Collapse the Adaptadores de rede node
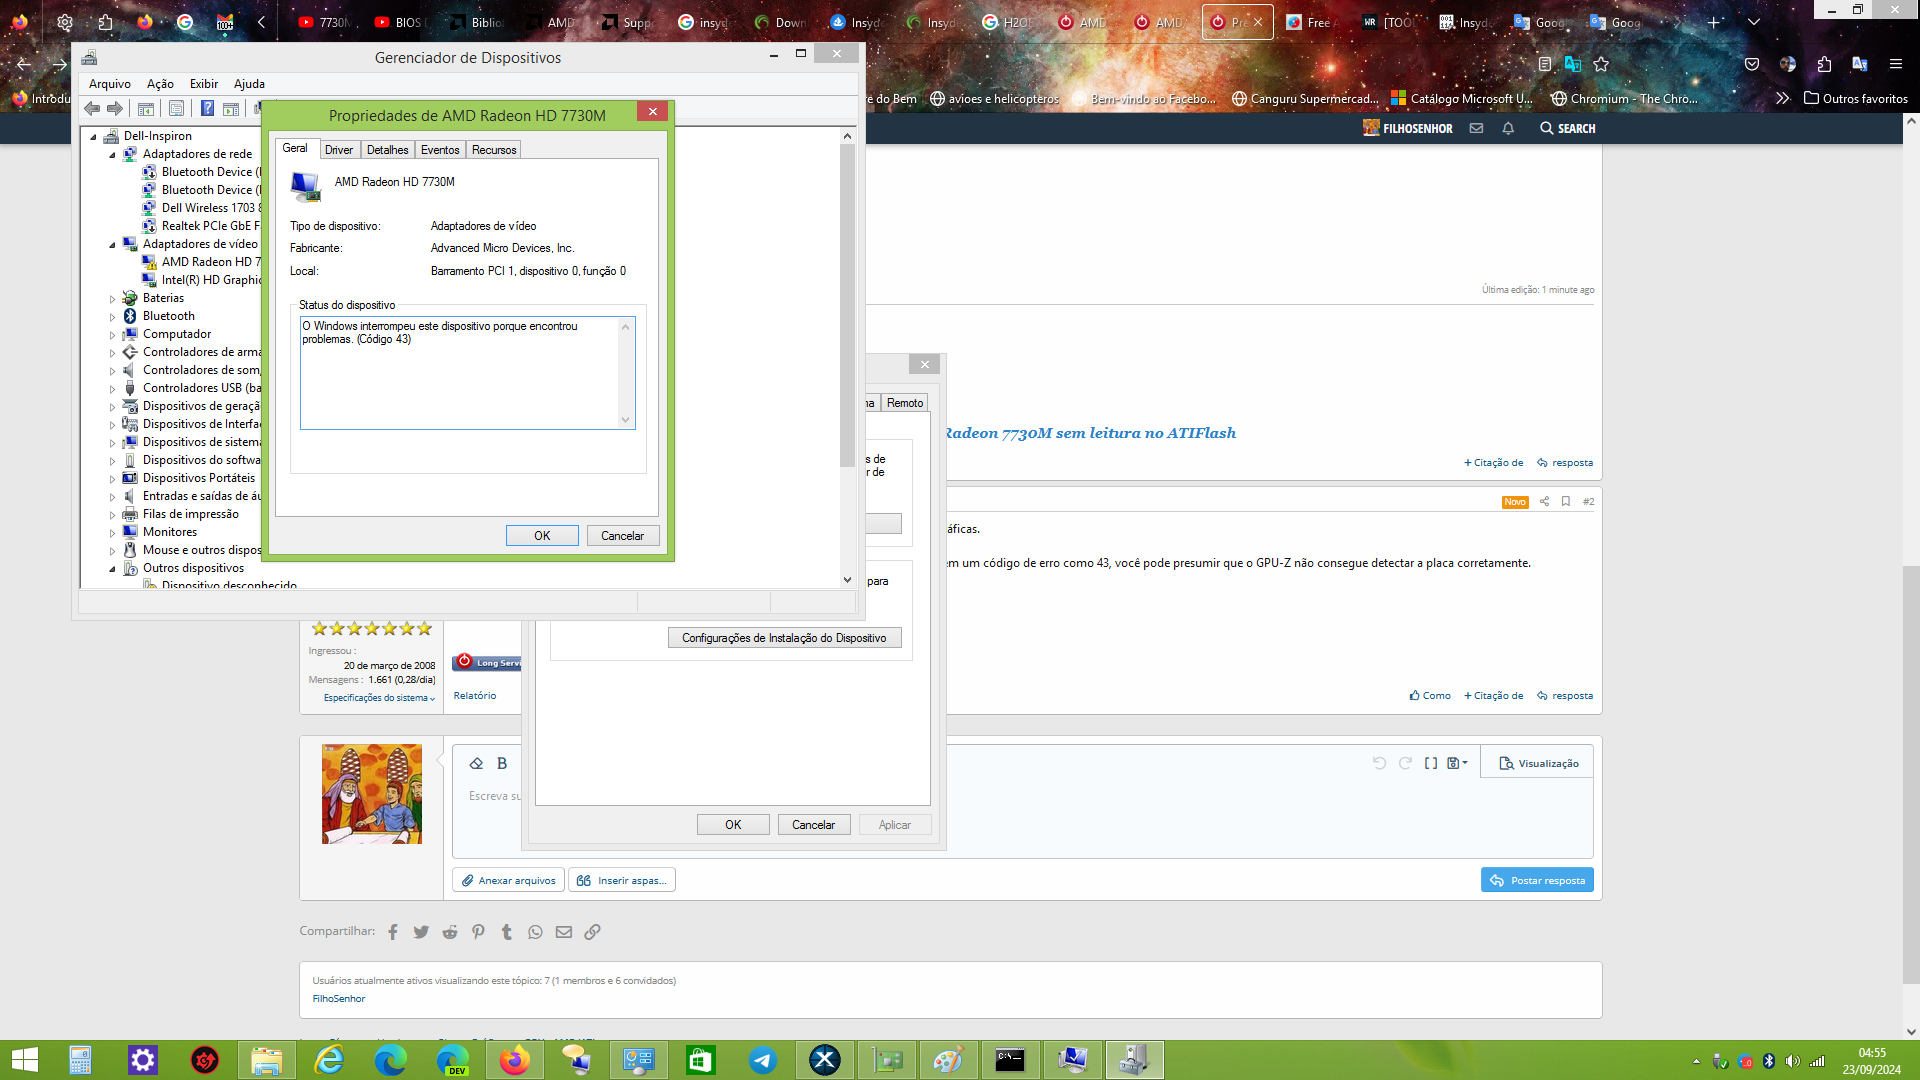The width and height of the screenshot is (1920, 1080). (112, 155)
